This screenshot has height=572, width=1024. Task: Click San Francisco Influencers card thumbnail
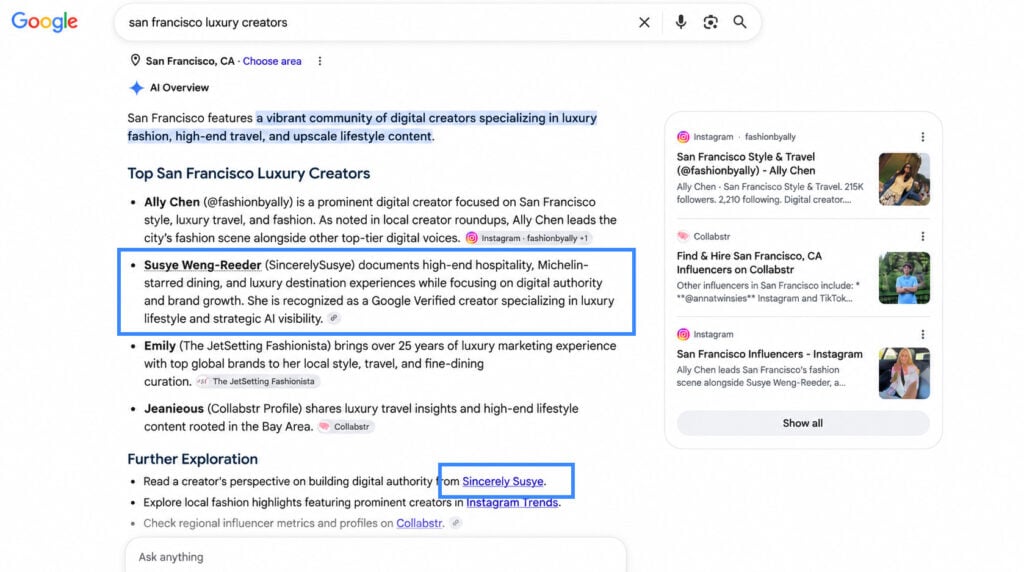[x=904, y=373]
